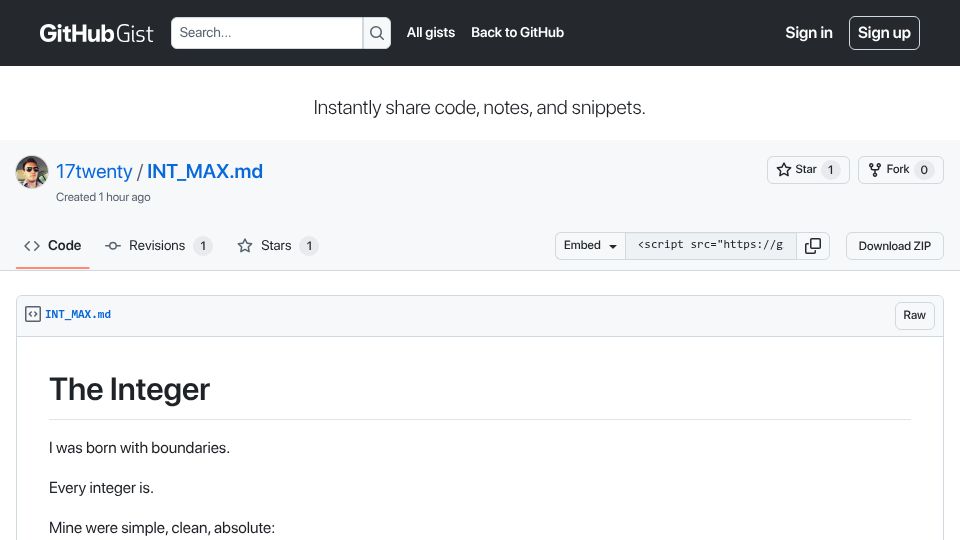Click the star count badge beside Star
960x540 pixels.
coord(831,170)
